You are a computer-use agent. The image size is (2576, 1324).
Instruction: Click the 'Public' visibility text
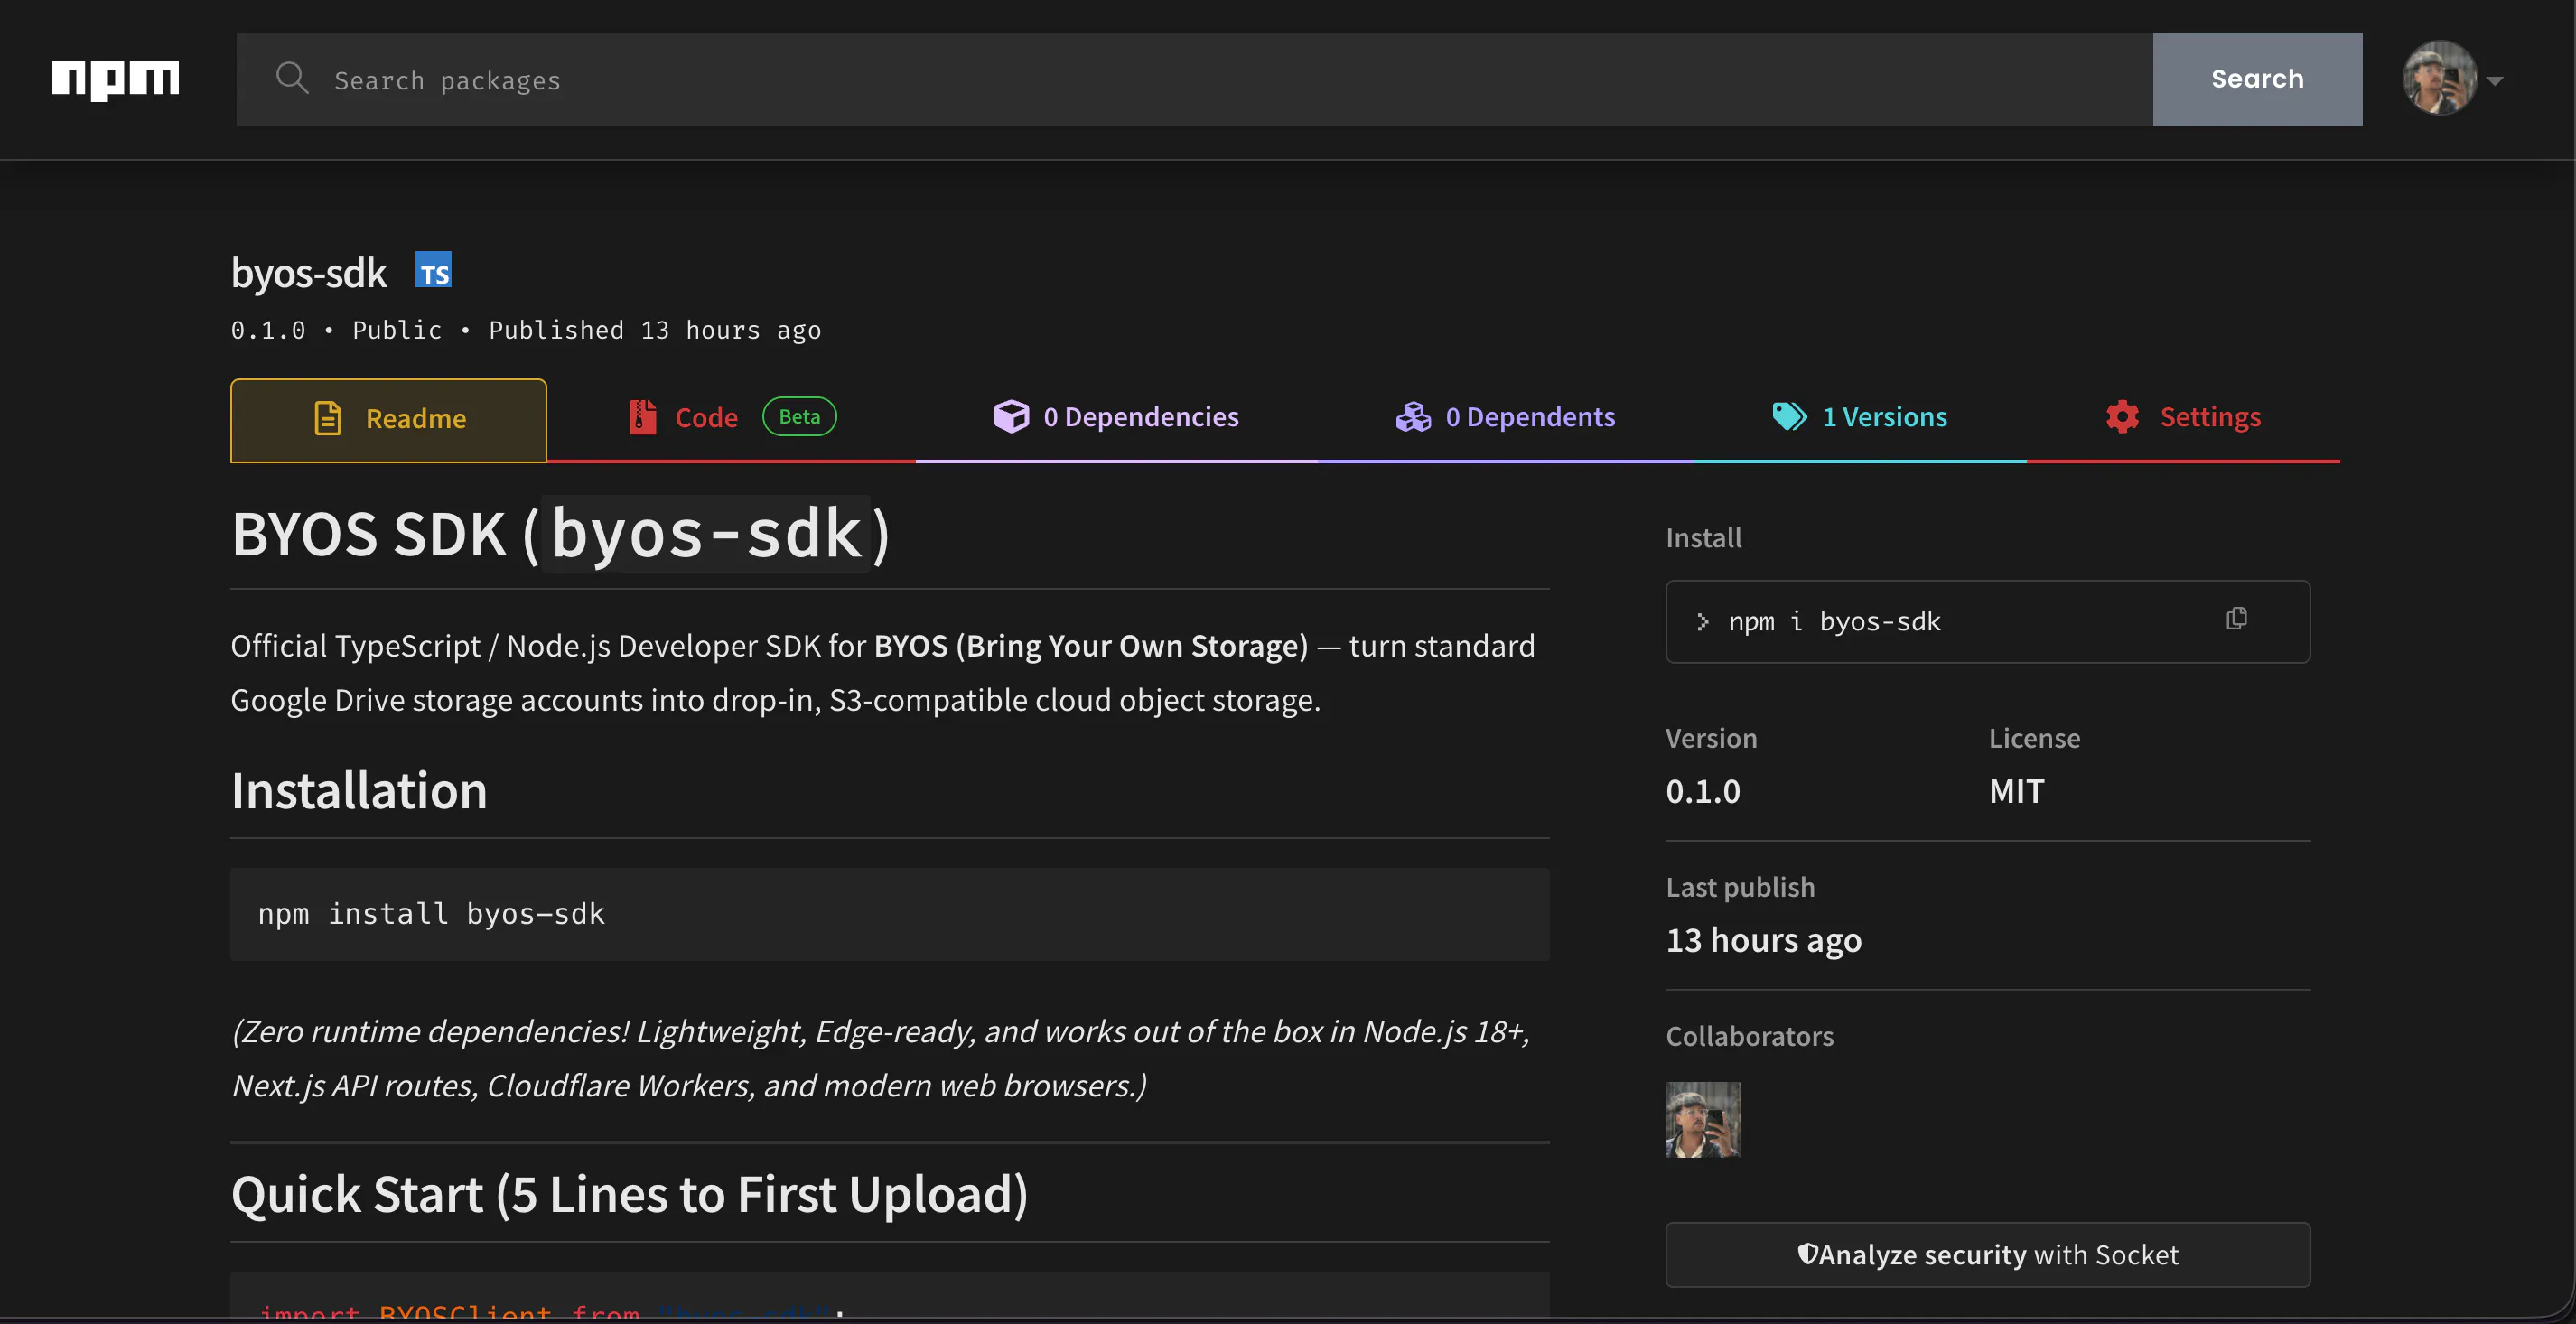[x=396, y=330]
